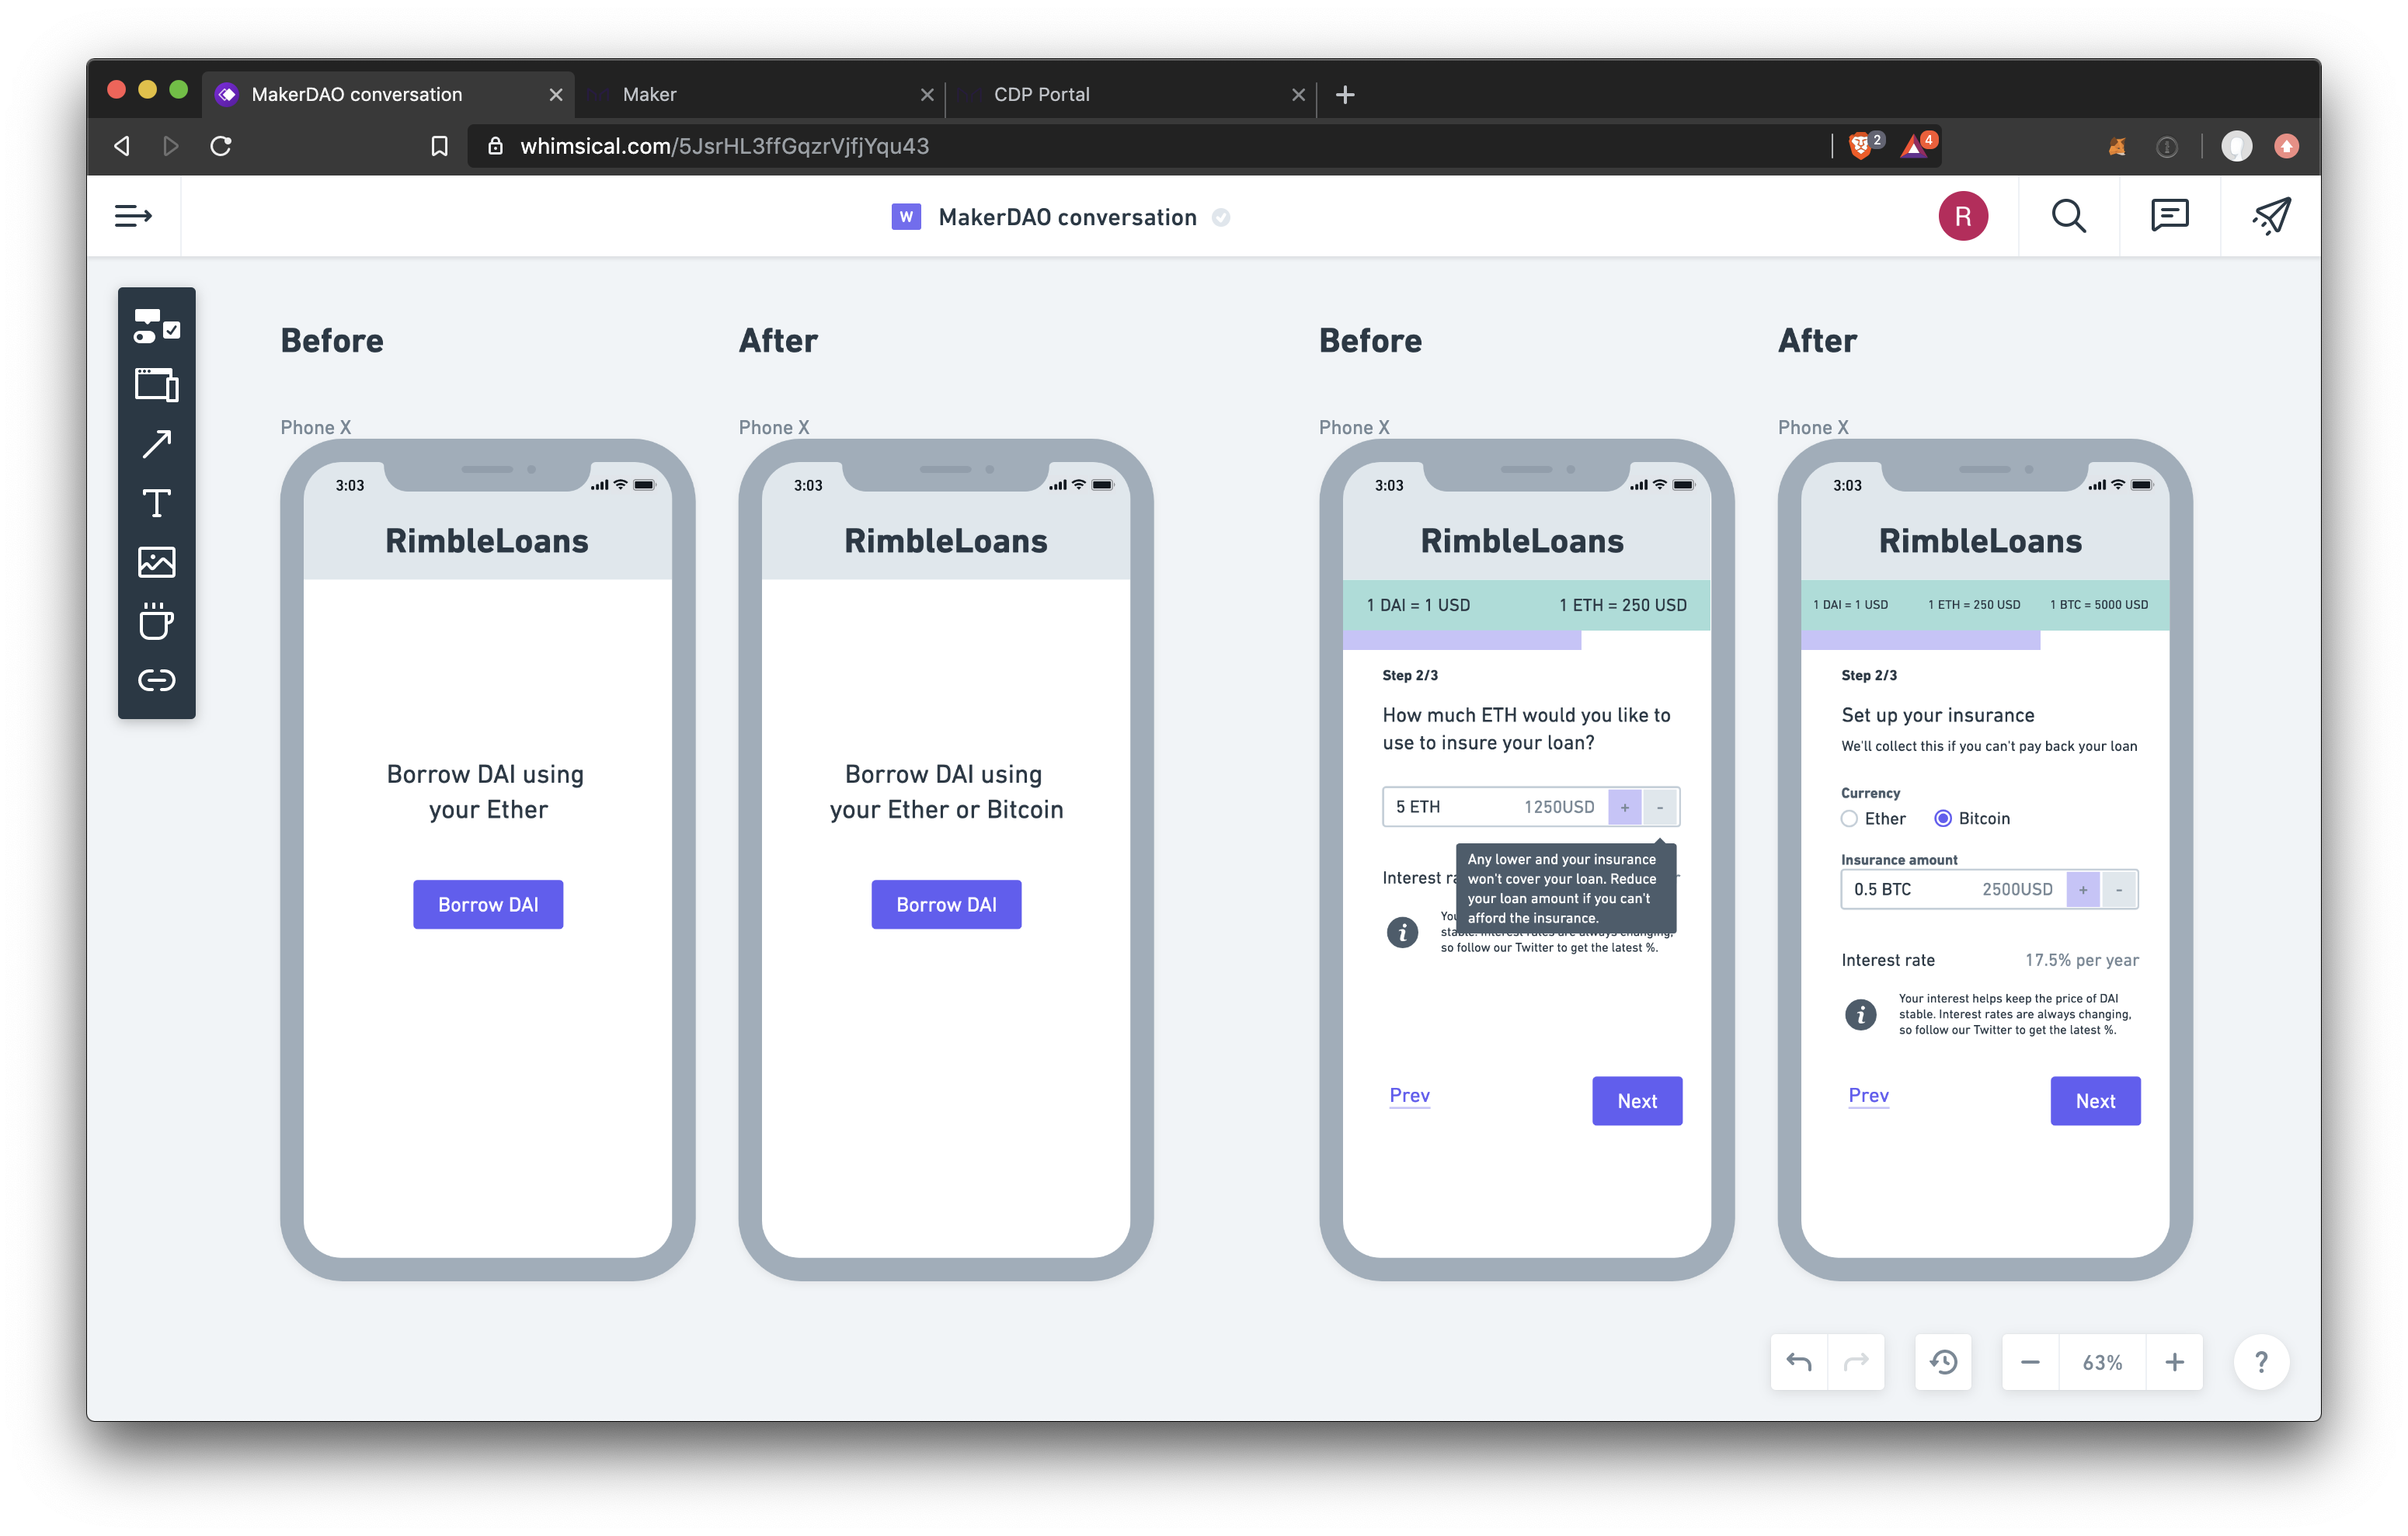Select the image insert tool
Image resolution: width=2408 pixels, height=1536 pixels.
click(157, 562)
